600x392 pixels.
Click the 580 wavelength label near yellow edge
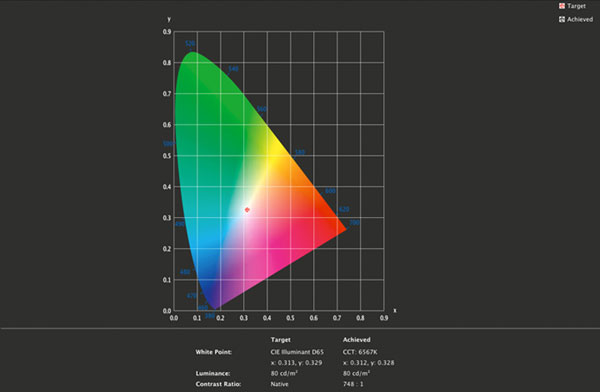point(300,152)
